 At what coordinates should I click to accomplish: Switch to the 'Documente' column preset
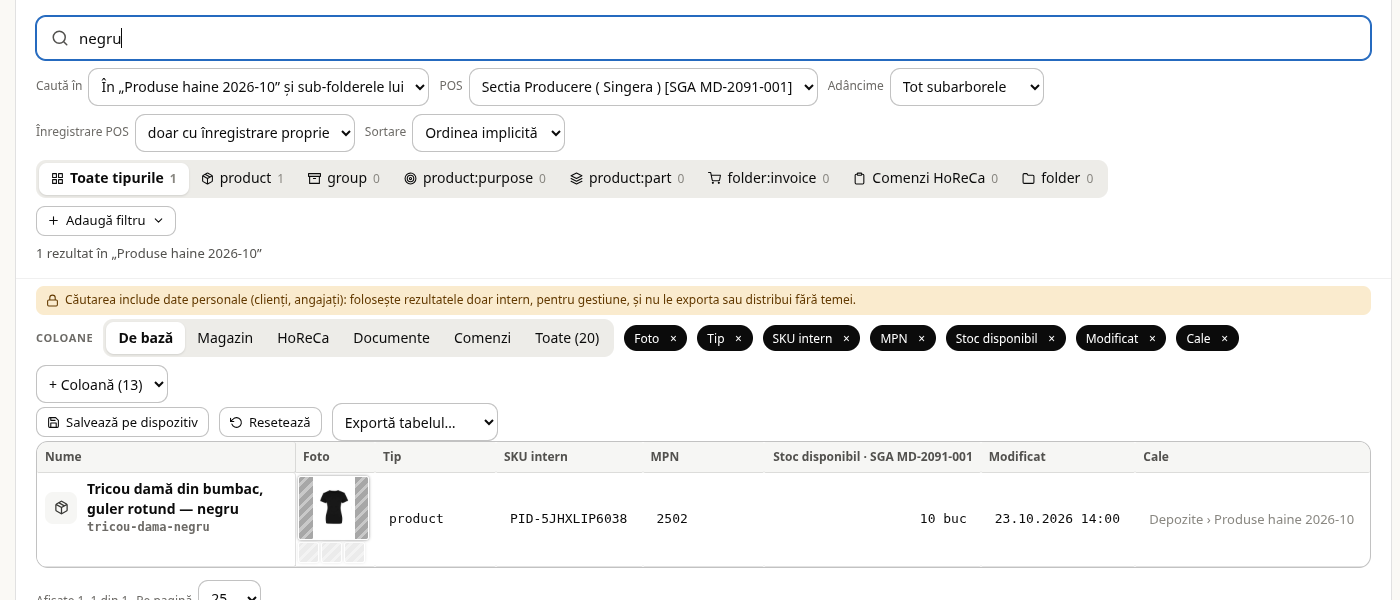(392, 338)
